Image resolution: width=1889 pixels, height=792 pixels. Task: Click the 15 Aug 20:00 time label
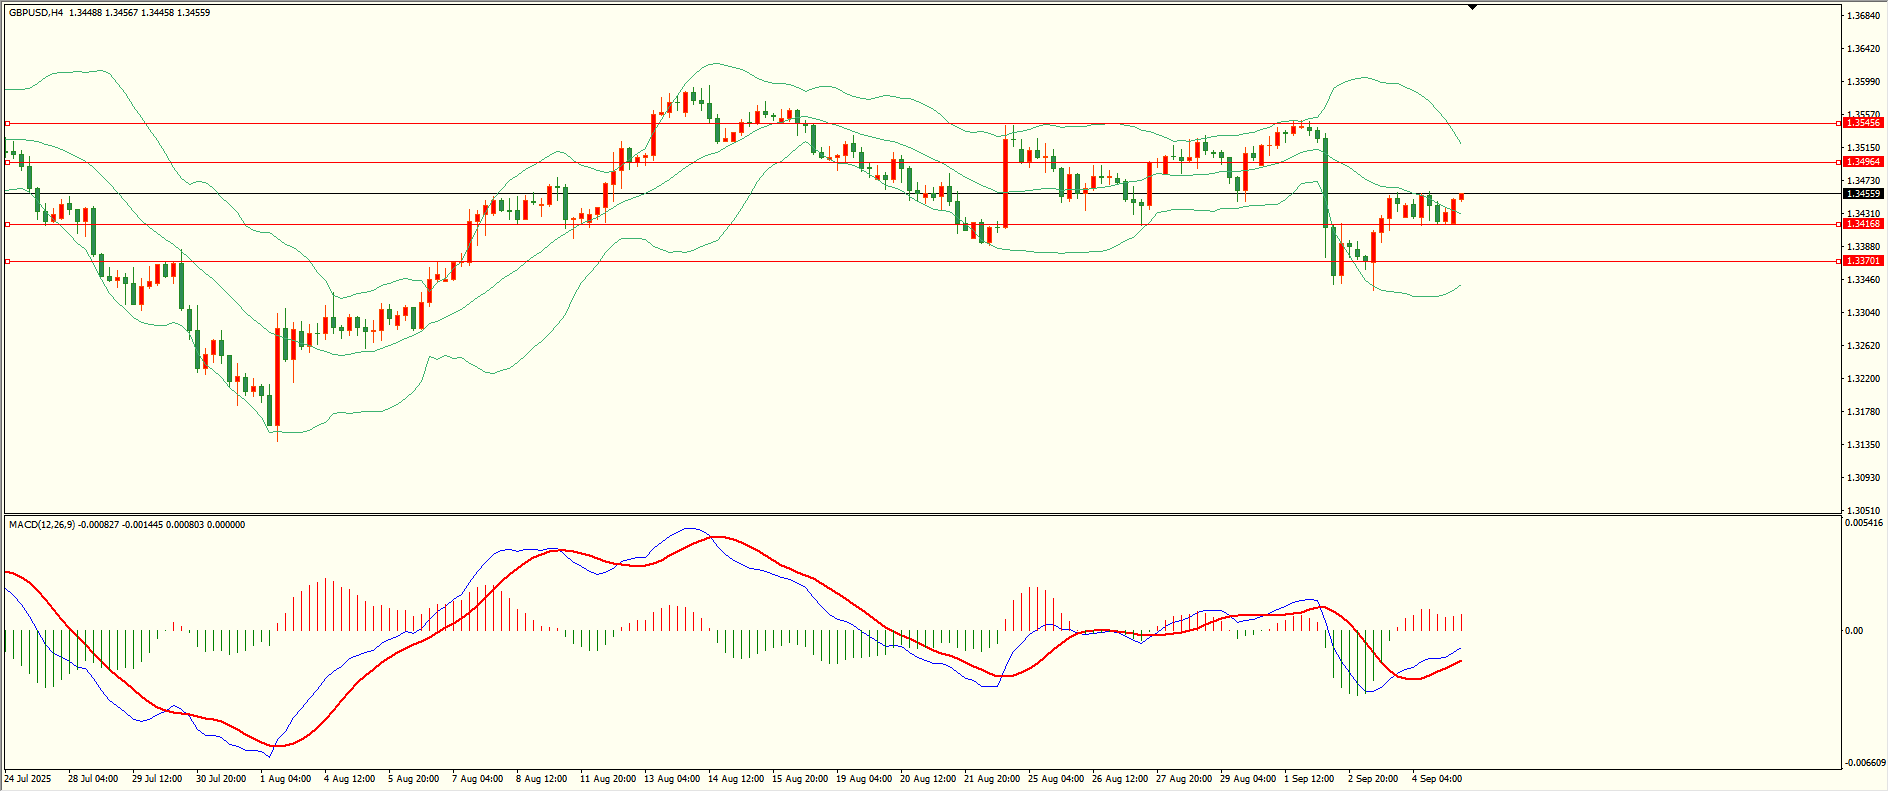point(800,779)
